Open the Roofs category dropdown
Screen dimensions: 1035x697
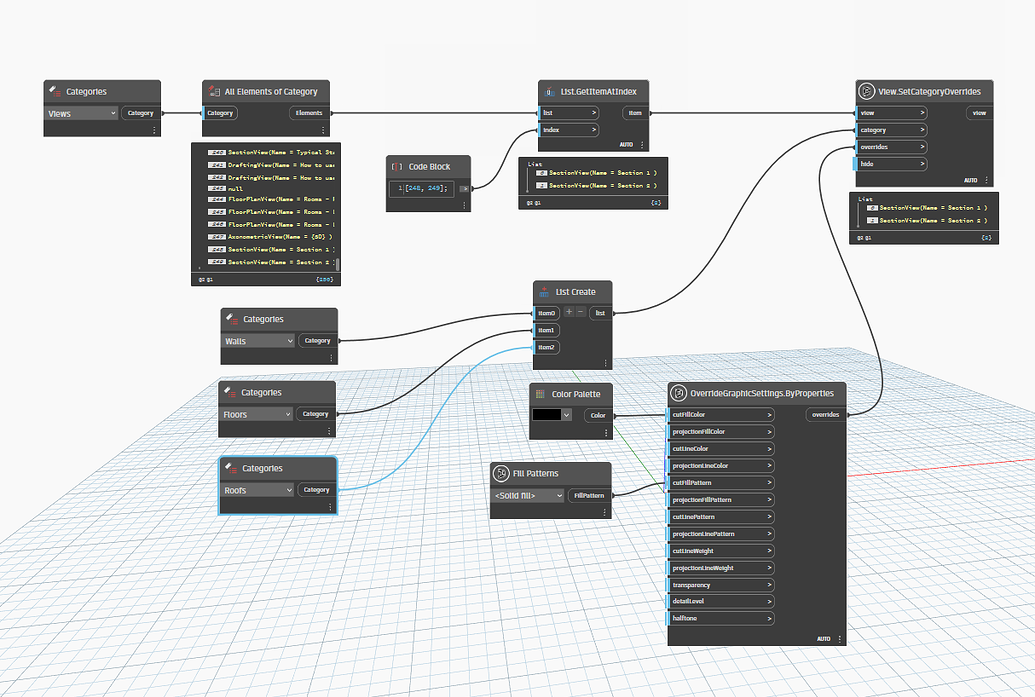click(257, 490)
